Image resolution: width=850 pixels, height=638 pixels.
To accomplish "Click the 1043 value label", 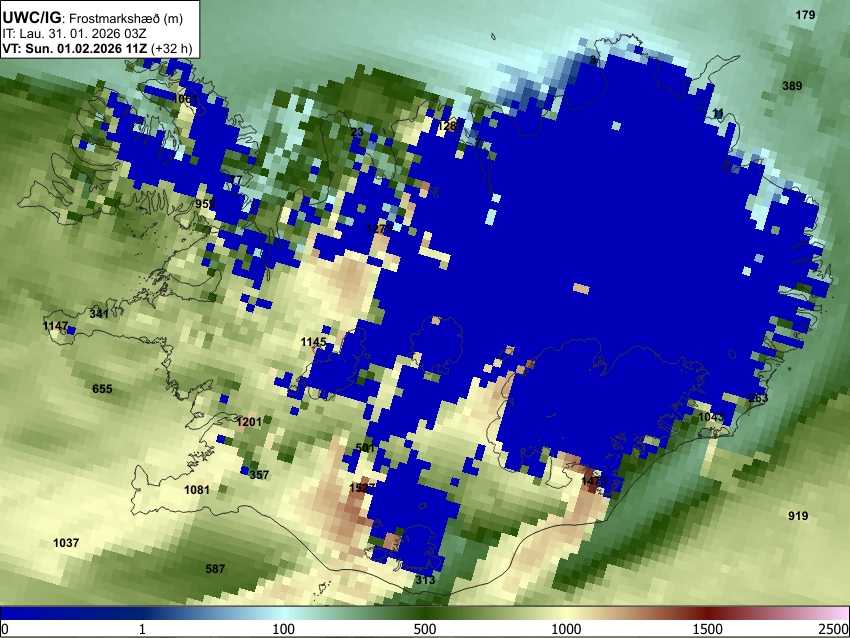I will 711,417.
